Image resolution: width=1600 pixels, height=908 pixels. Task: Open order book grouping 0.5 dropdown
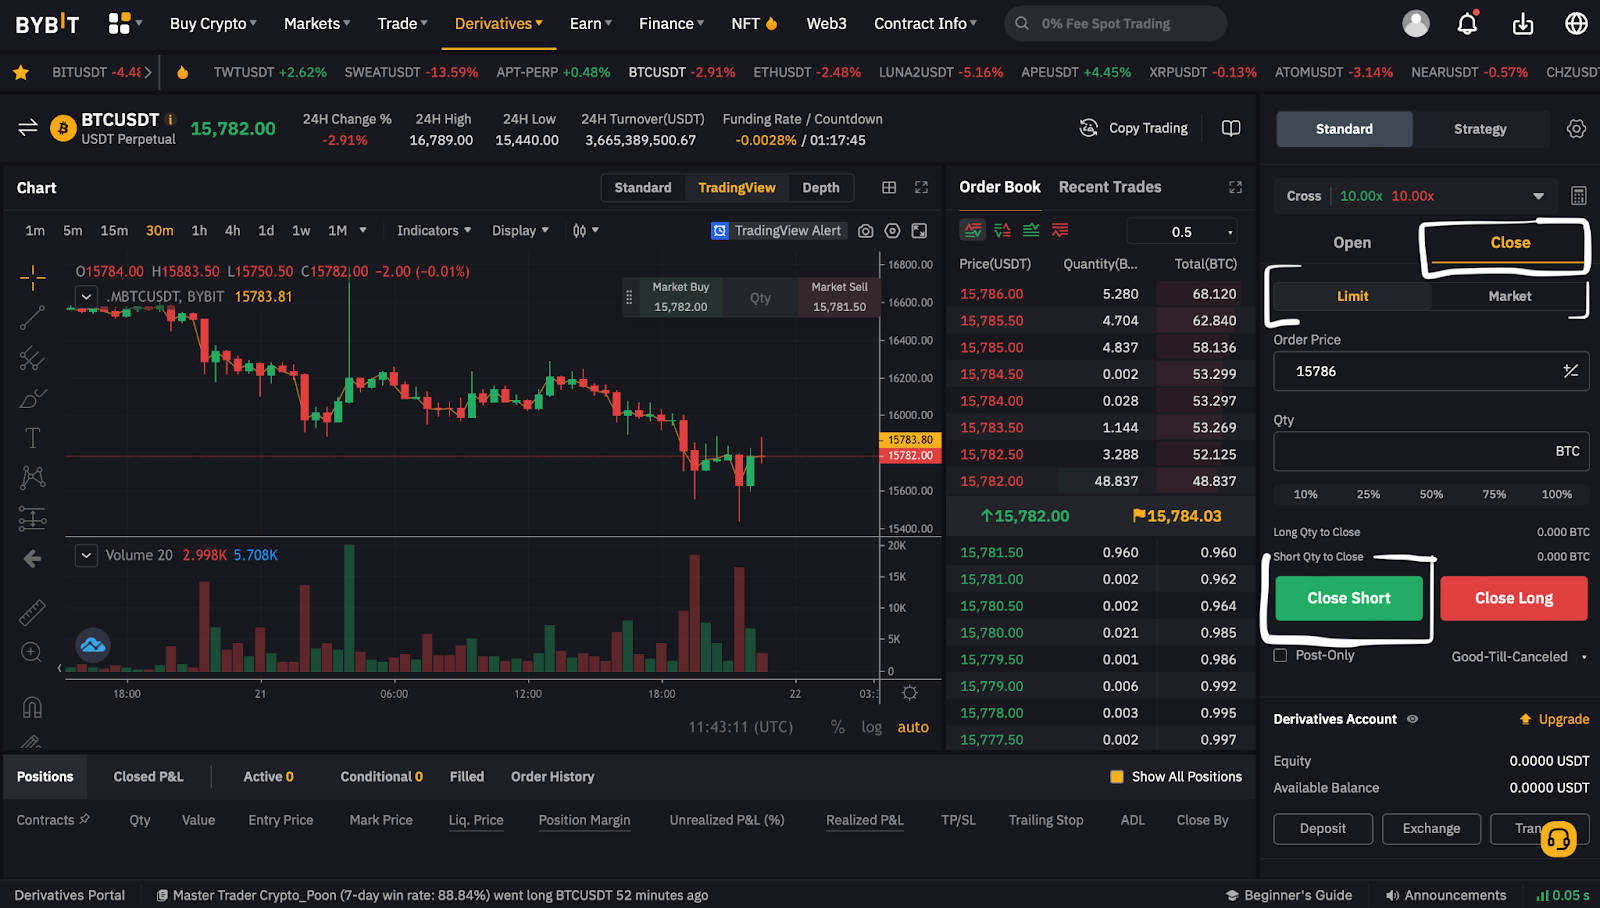pos(1182,231)
